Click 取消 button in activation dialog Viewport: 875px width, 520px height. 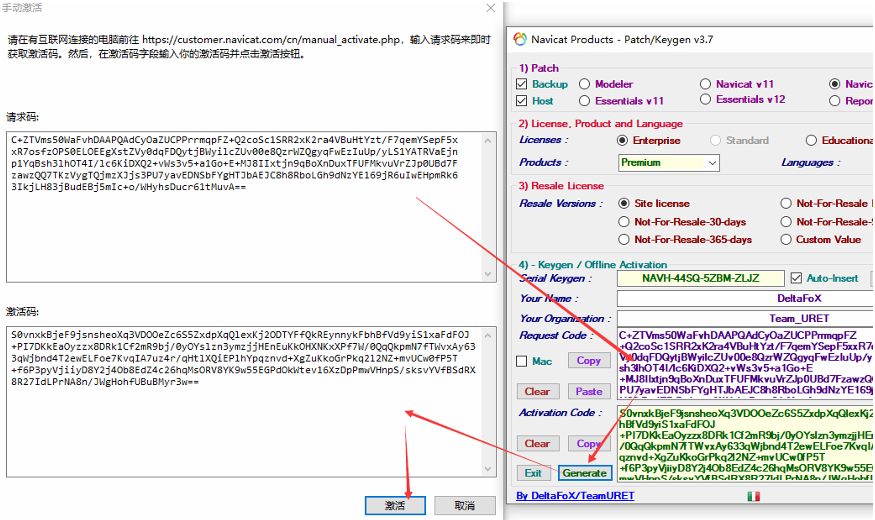465,505
